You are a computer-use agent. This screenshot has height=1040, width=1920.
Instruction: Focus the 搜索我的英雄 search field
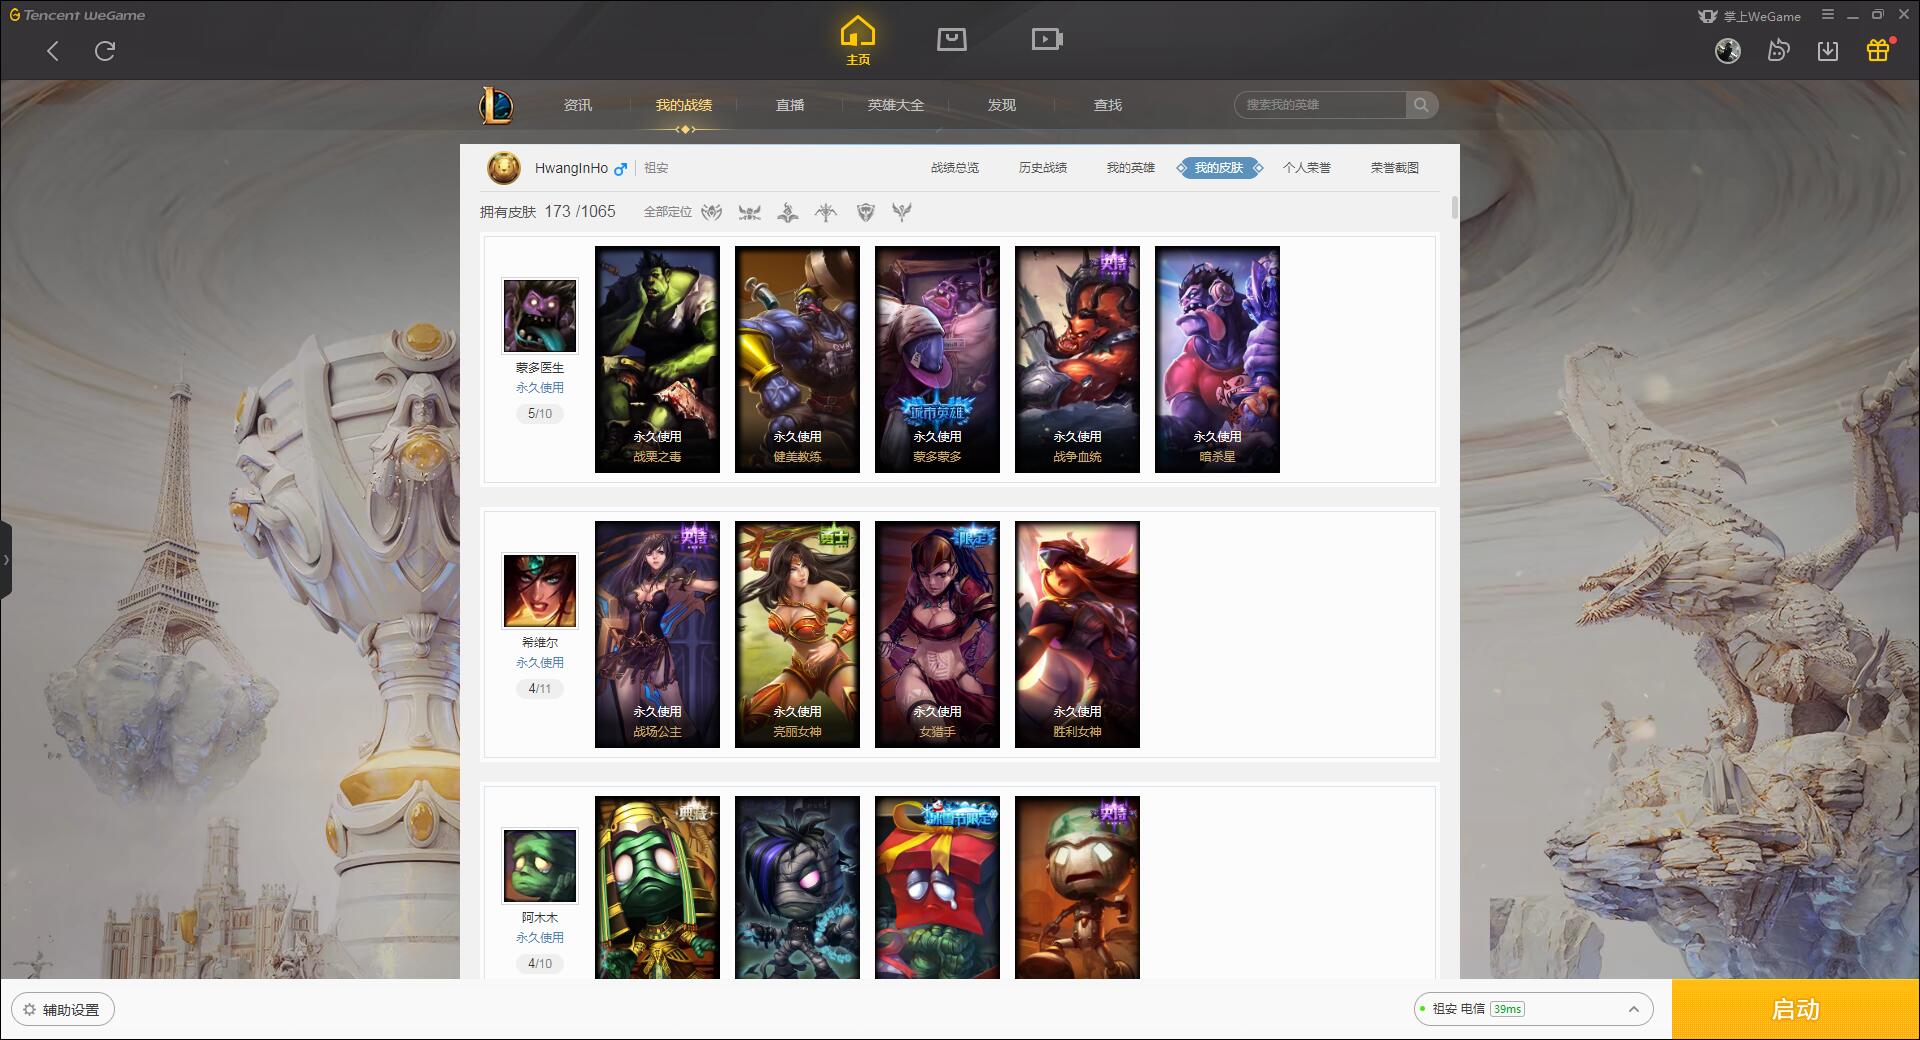1320,105
